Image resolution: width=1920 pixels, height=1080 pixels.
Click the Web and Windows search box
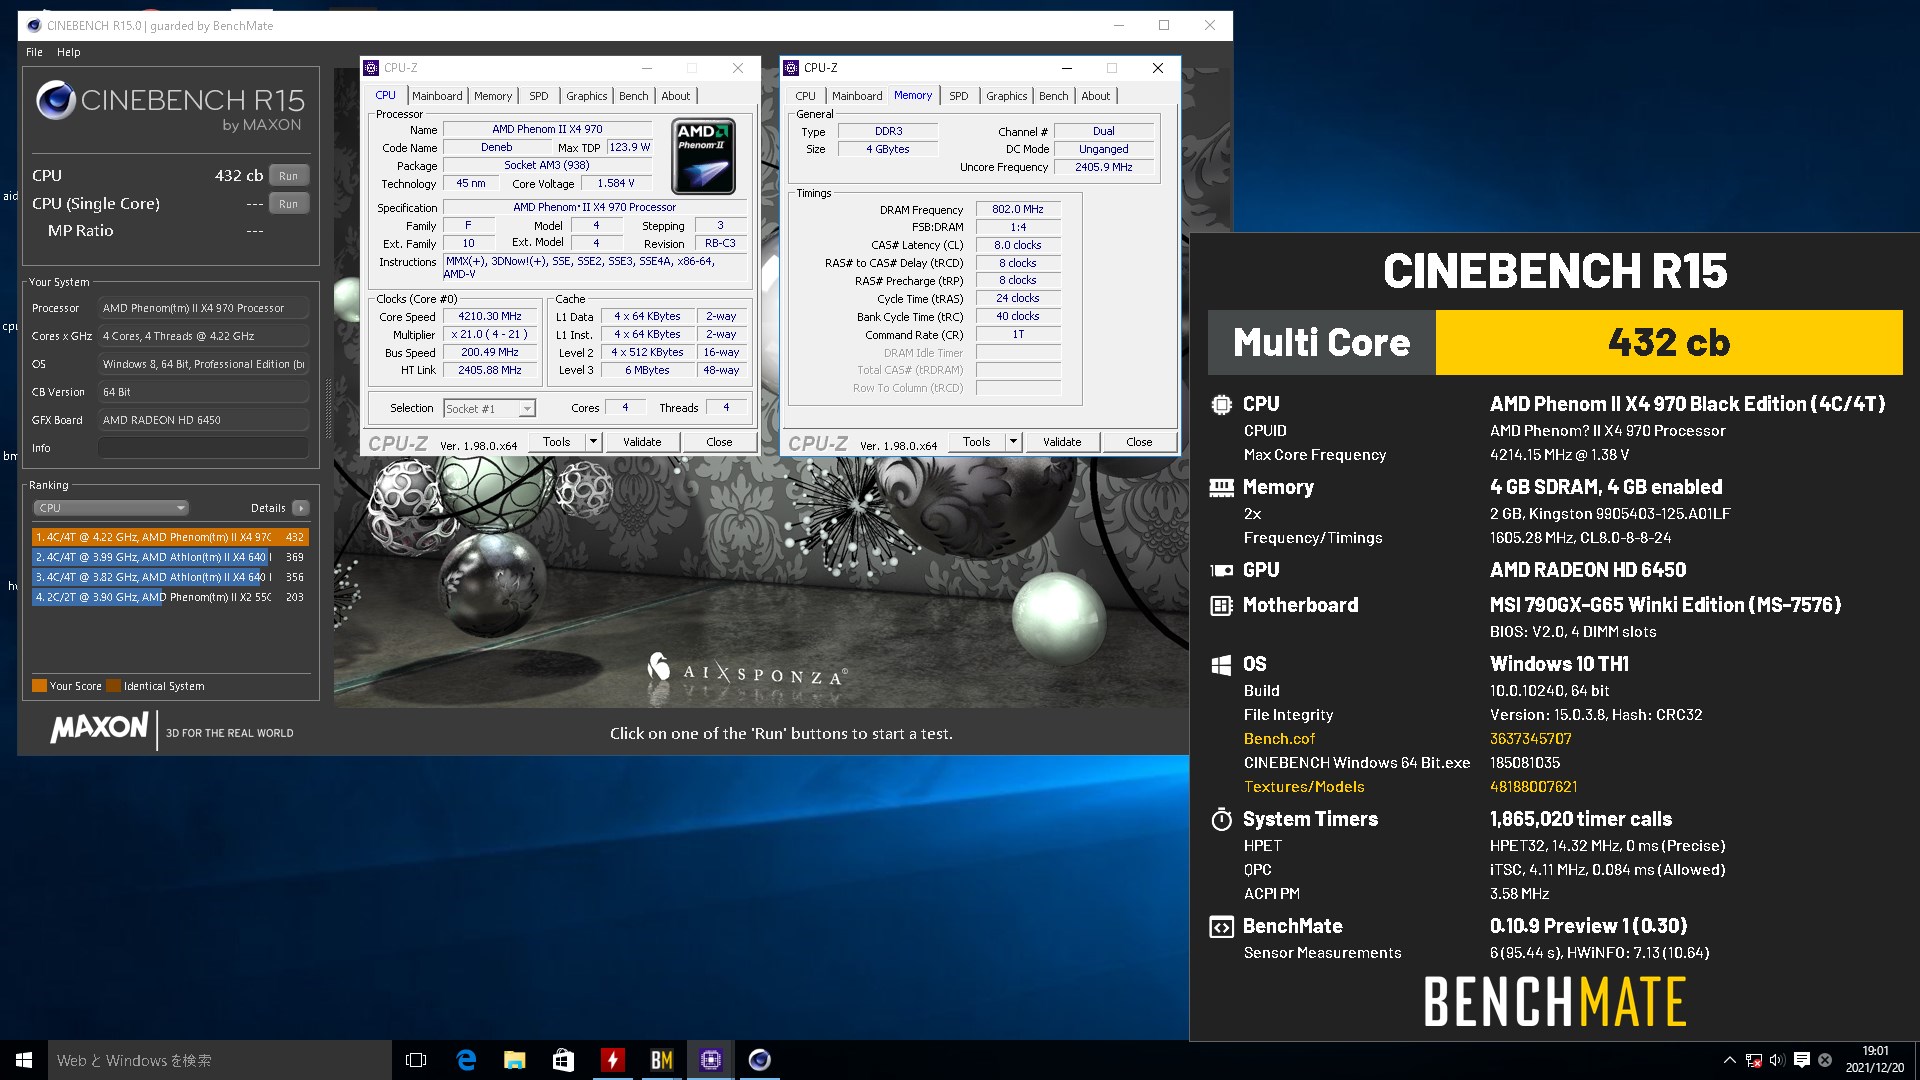coord(220,1060)
